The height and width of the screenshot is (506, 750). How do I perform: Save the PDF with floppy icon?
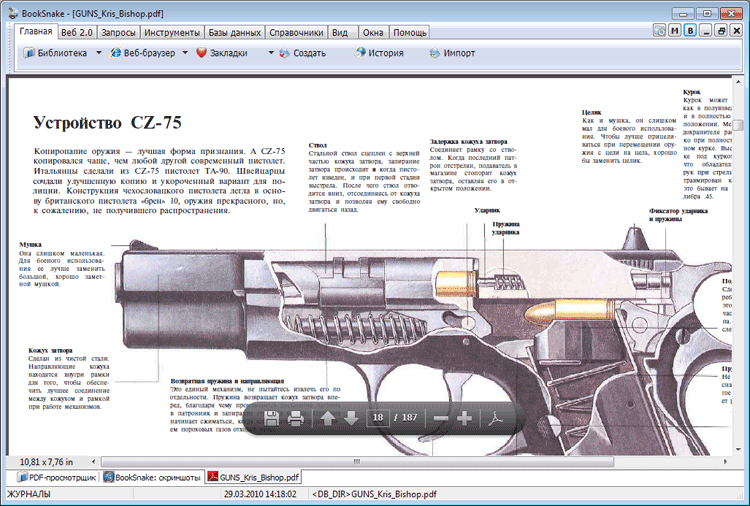point(272,418)
